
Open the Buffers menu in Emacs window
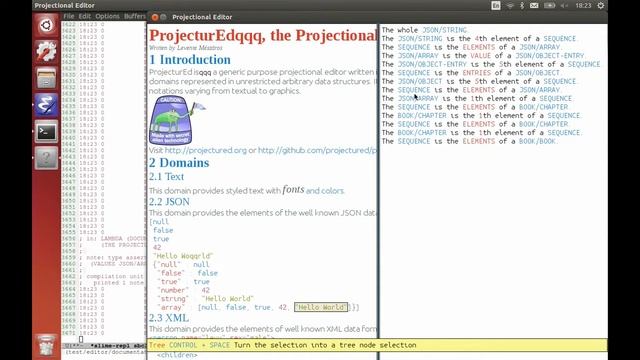pyautogui.click(x=135, y=16)
